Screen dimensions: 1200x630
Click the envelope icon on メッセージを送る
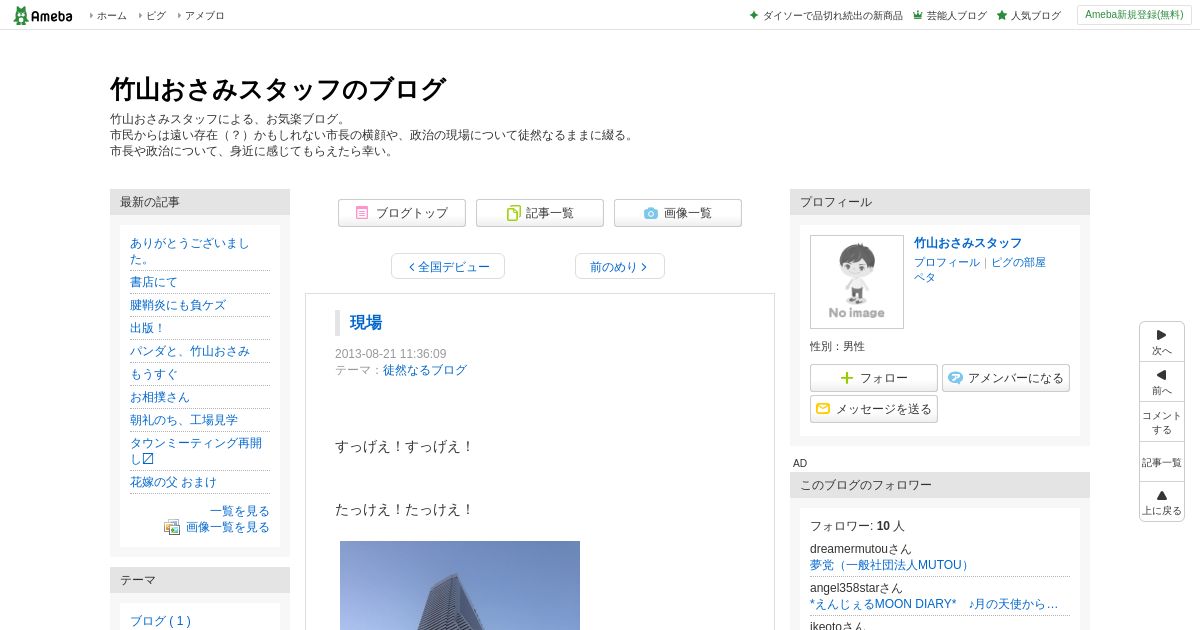coord(823,409)
